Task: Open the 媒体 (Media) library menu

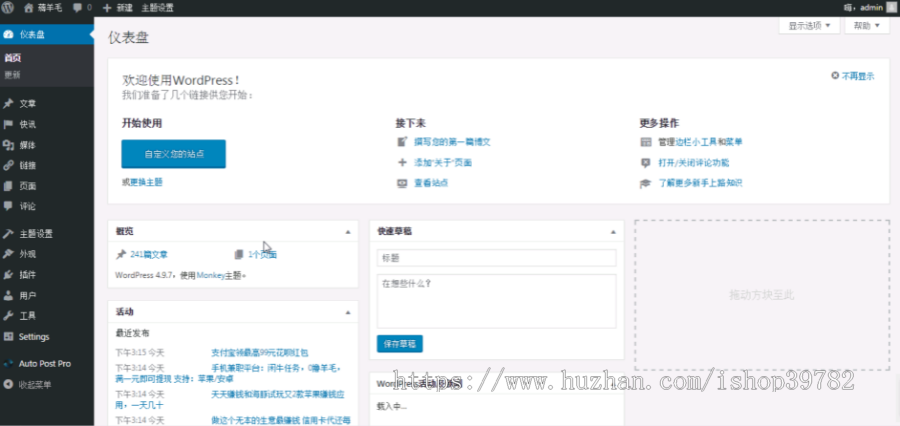Action: (27, 145)
